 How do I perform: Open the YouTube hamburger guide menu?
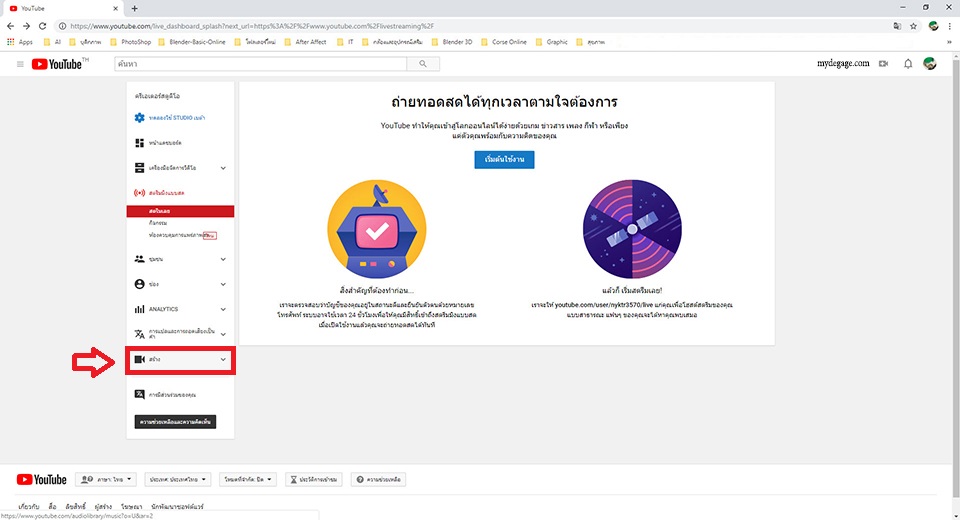click(x=20, y=64)
